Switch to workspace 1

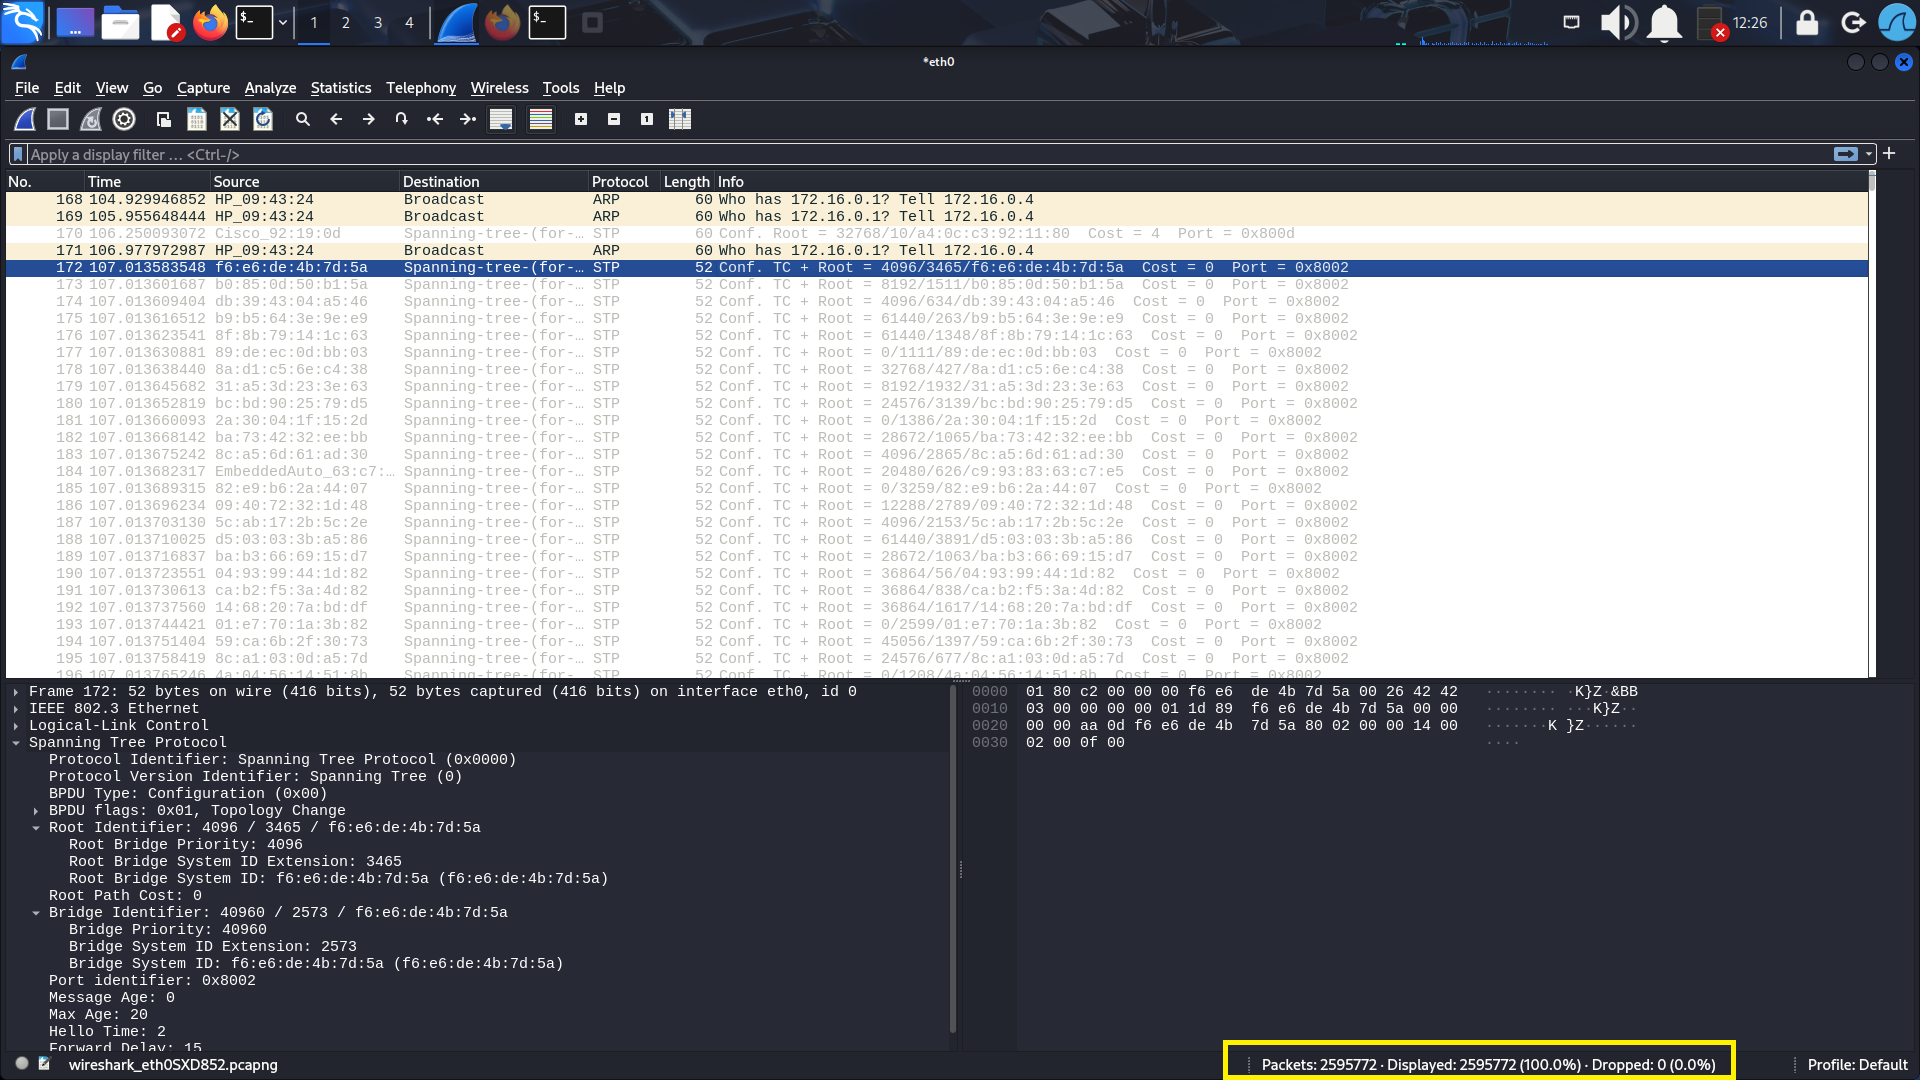pyautogui.click(x=314, y=22)
